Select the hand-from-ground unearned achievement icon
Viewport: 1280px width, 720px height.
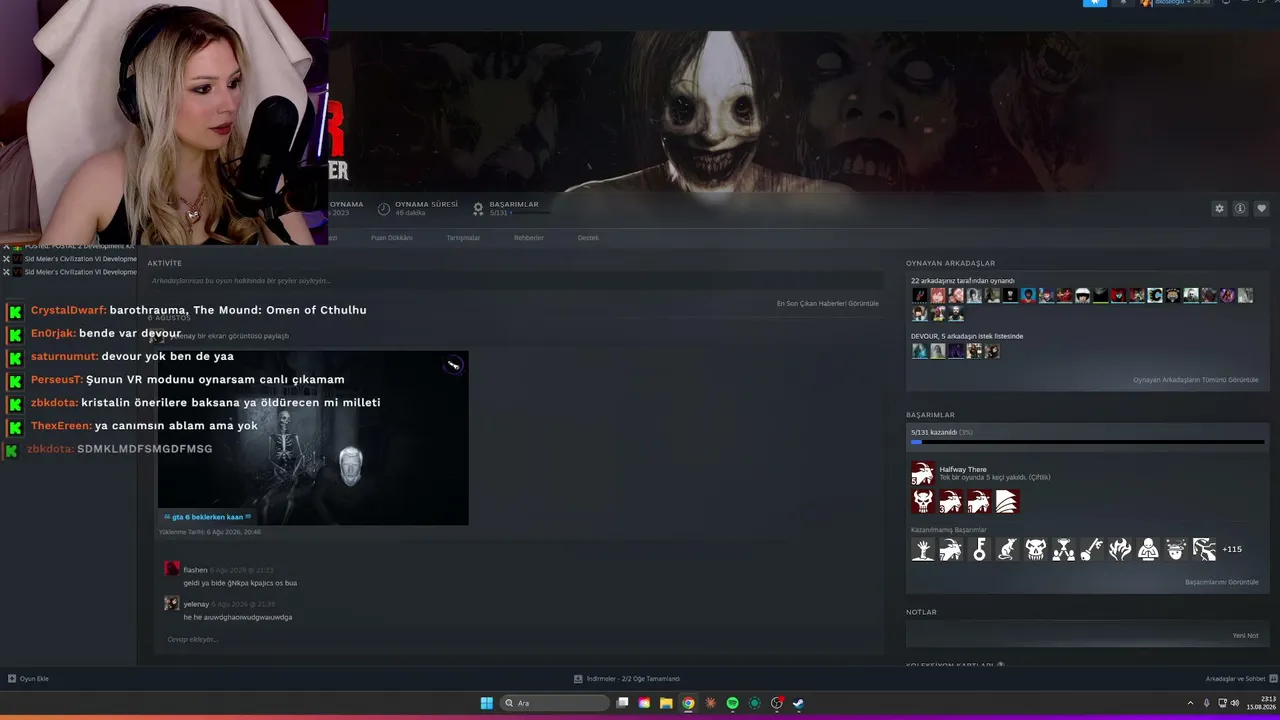[922, 549]
